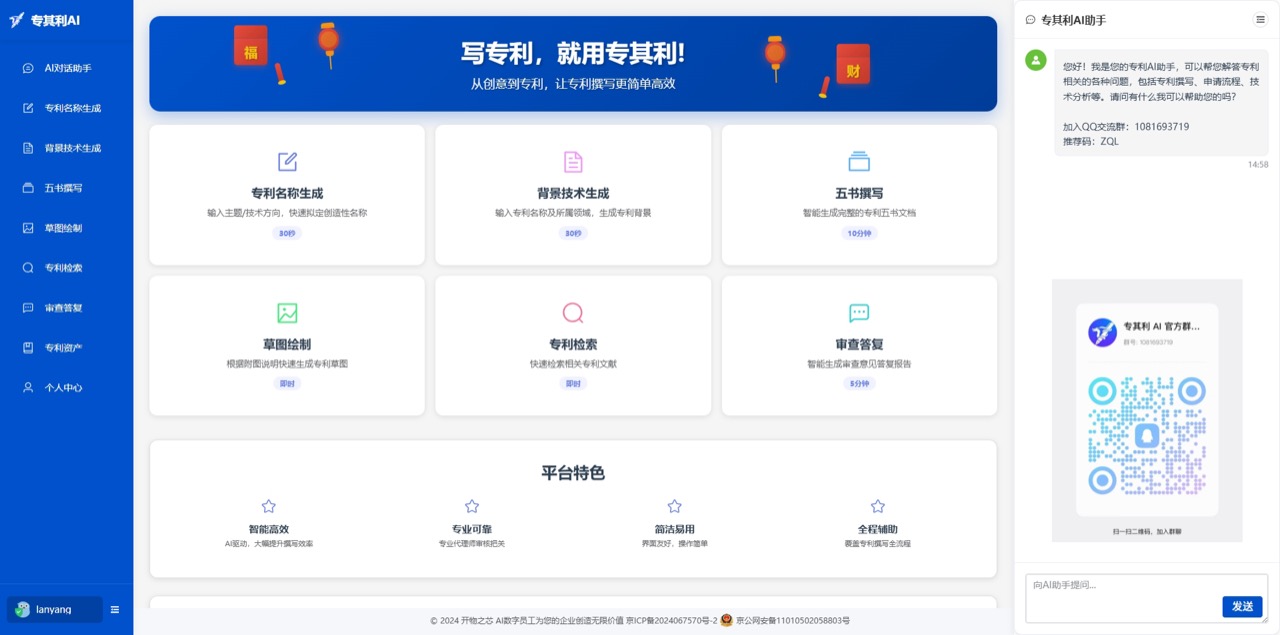
Task: Click the 背景技术生成 document icon in sidebar
Action: pos(28,148)
